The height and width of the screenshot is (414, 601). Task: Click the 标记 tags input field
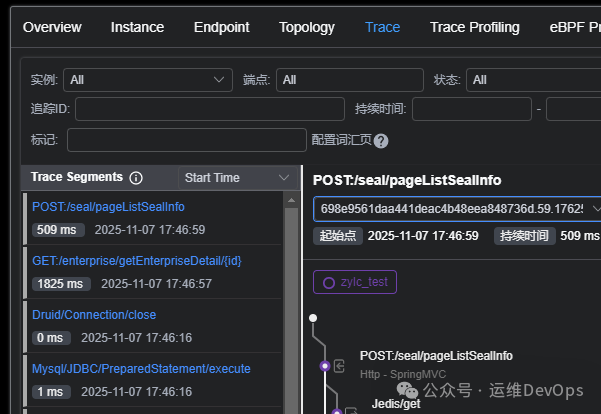pos(187,140)
